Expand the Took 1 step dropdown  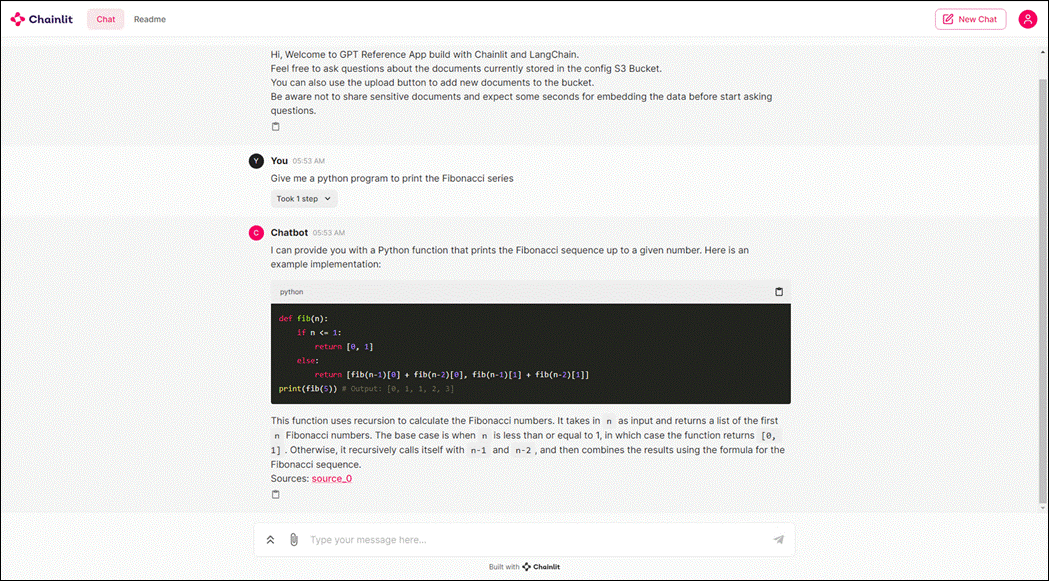[x=304, y=199]
